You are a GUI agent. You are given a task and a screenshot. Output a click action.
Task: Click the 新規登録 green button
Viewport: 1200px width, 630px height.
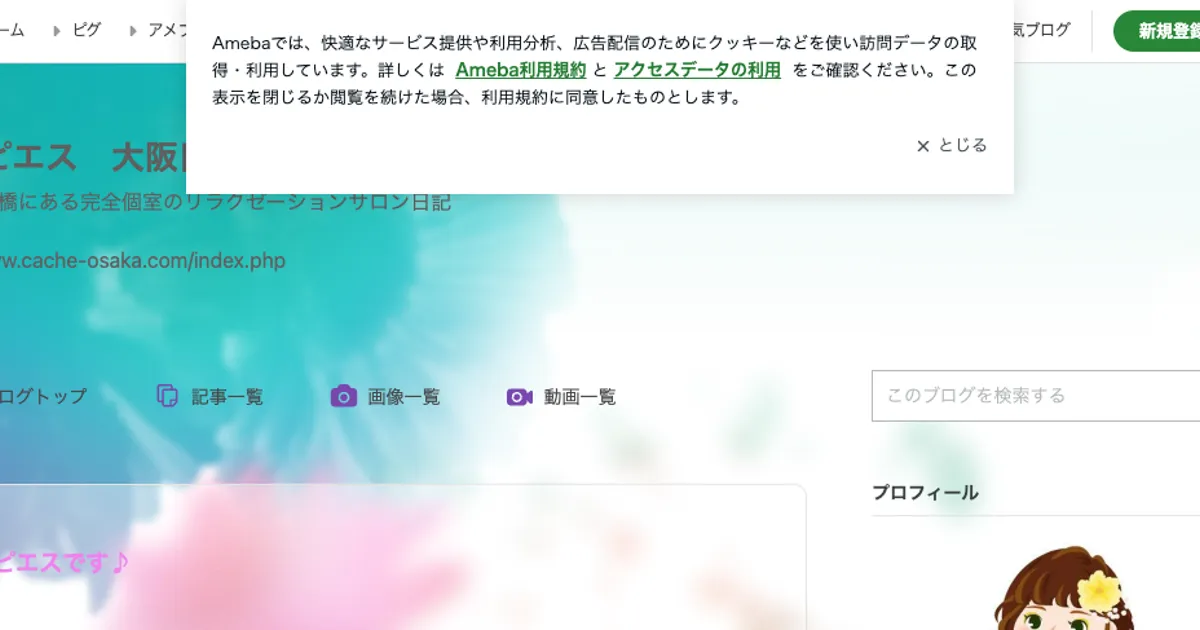click(1157, 31)
